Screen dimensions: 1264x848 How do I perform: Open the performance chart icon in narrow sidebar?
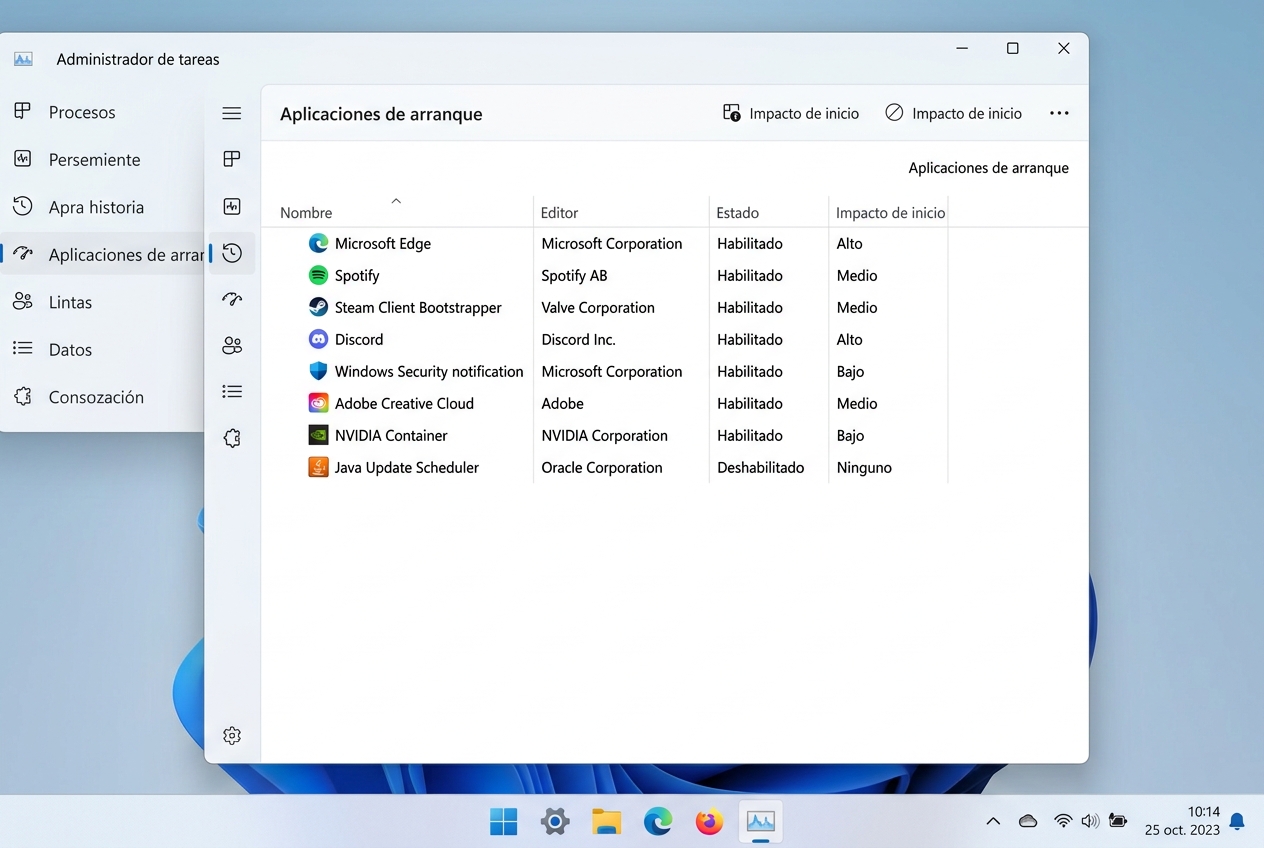[x=232, y=207]
